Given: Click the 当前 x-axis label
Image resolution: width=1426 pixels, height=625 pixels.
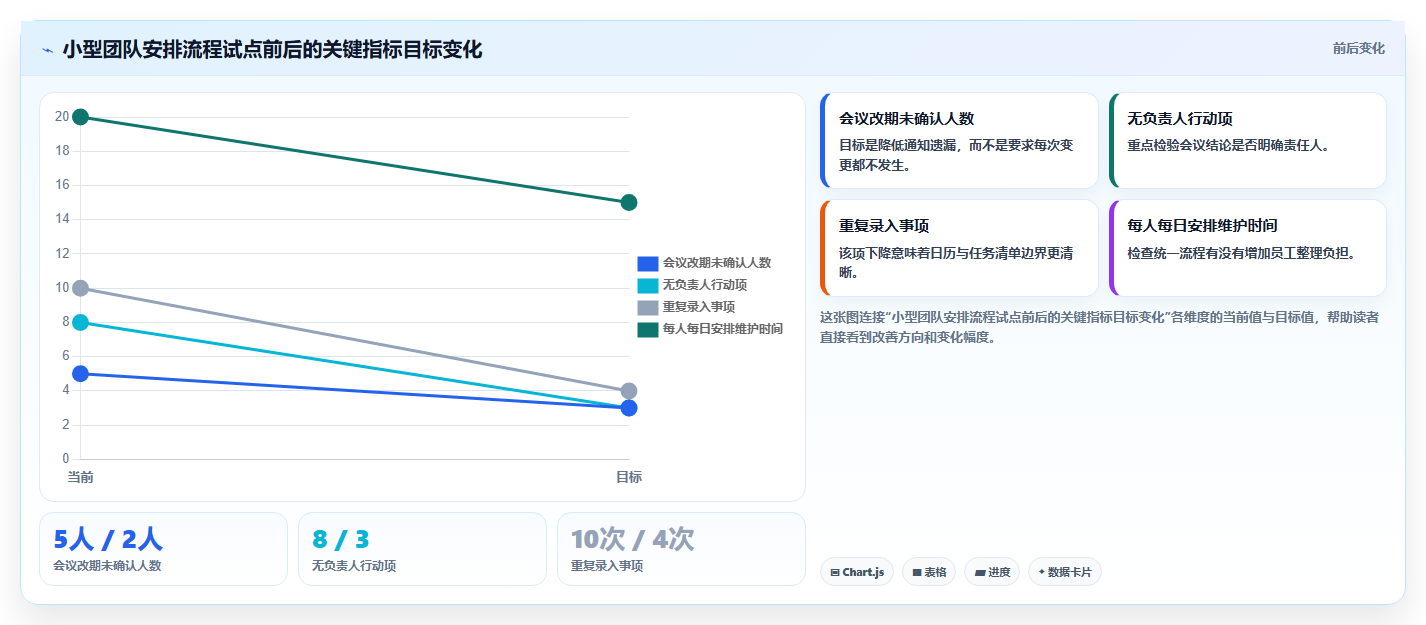Looking at the screenshot, I should (x=81, y=477).
